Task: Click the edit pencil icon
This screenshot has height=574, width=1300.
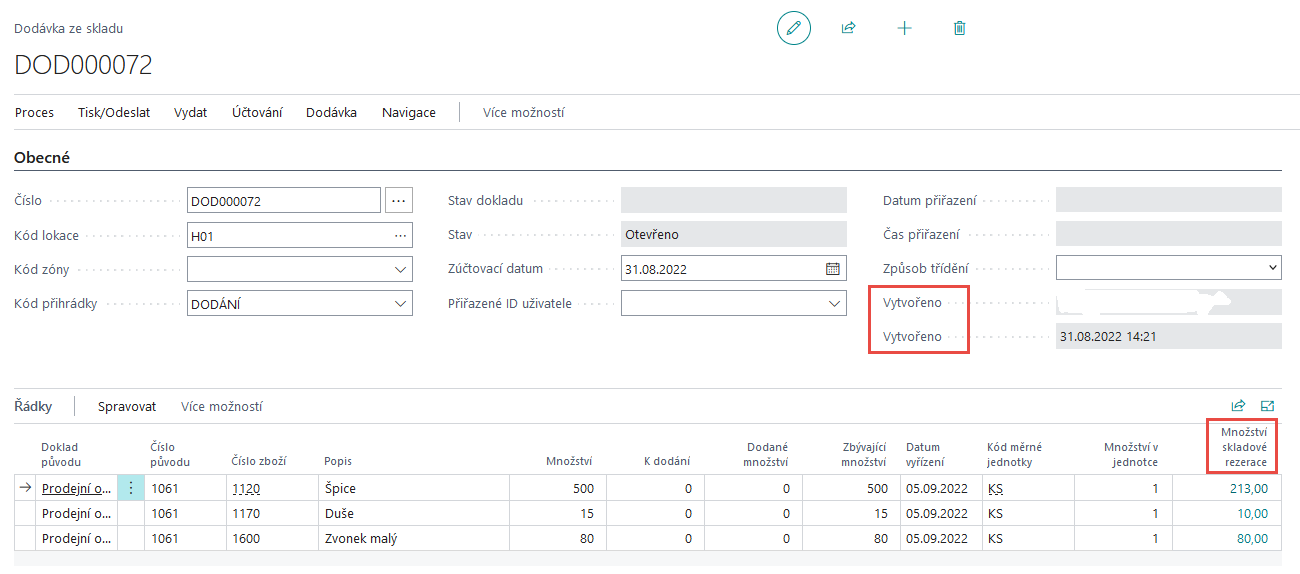Action: (x=793, y=28)
